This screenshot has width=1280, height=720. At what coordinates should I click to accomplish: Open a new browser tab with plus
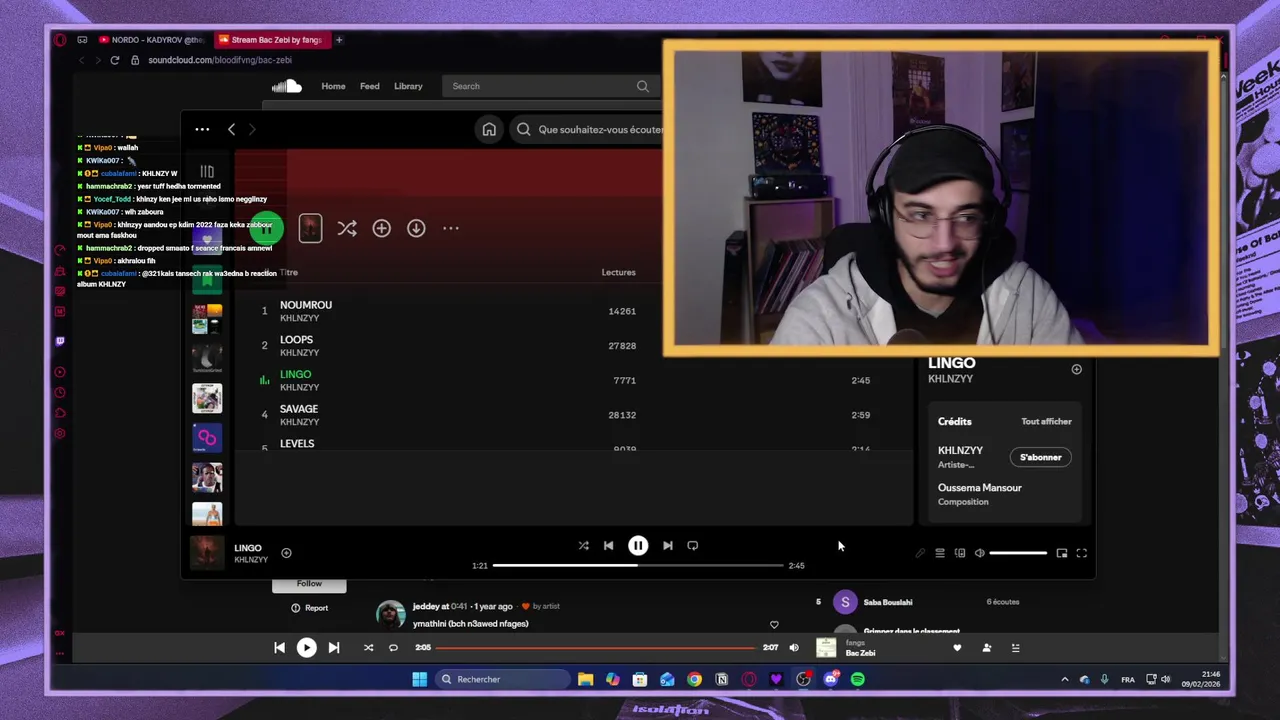(x=339, y=40)
